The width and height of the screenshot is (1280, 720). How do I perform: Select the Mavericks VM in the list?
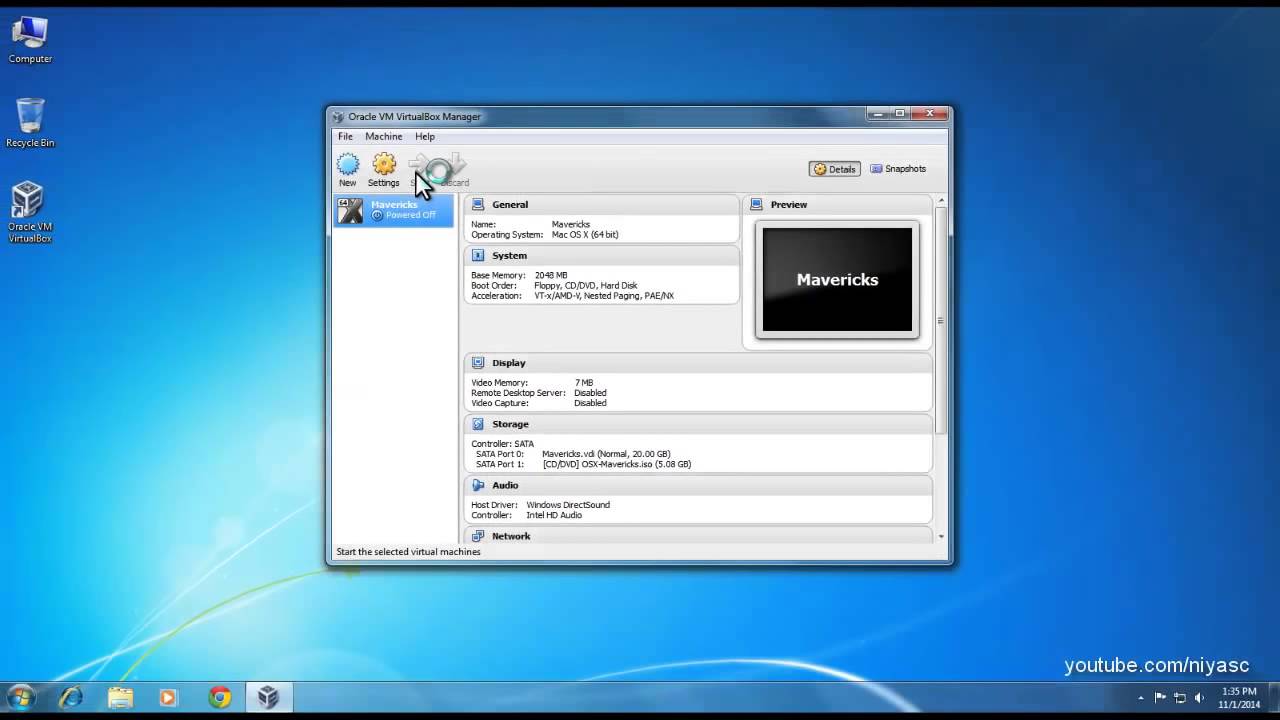[394, 210]
